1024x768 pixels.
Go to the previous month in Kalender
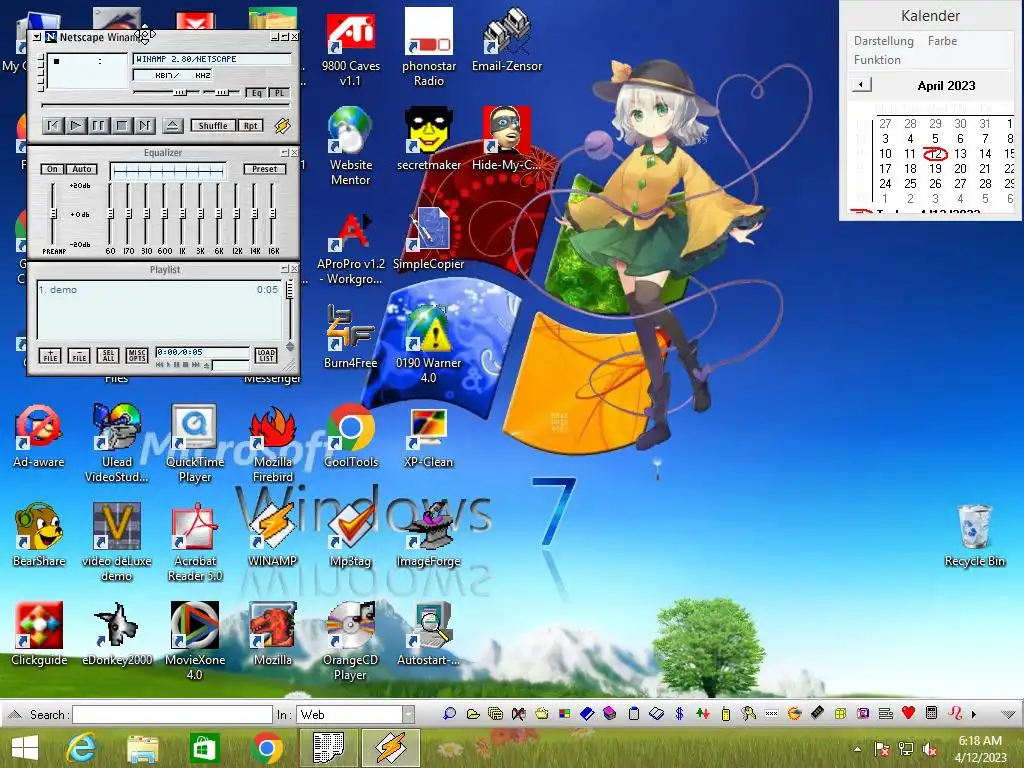point(861,85)
